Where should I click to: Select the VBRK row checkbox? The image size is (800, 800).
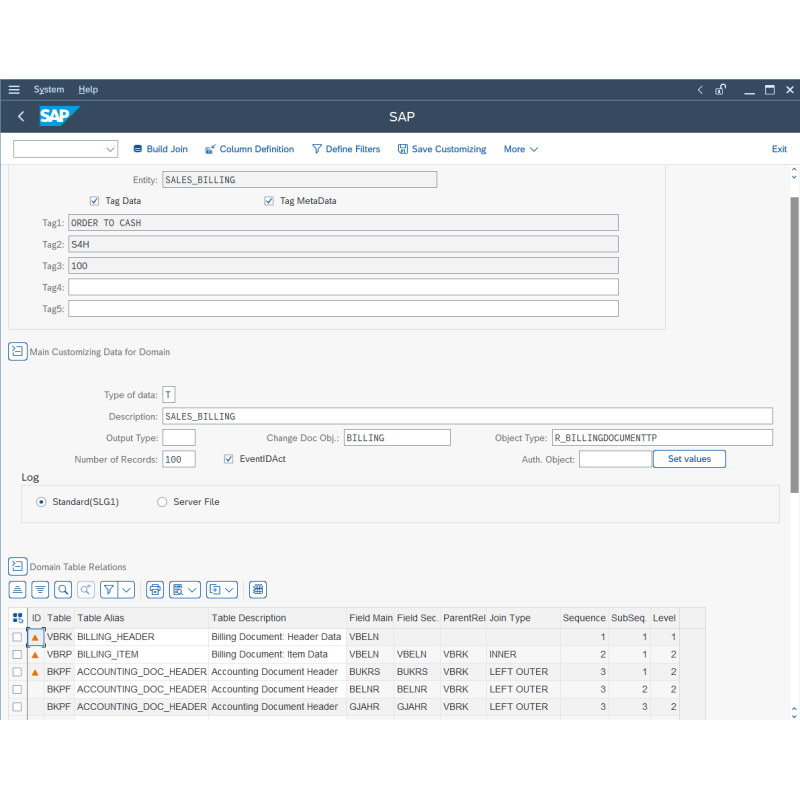tap(17, 637)
